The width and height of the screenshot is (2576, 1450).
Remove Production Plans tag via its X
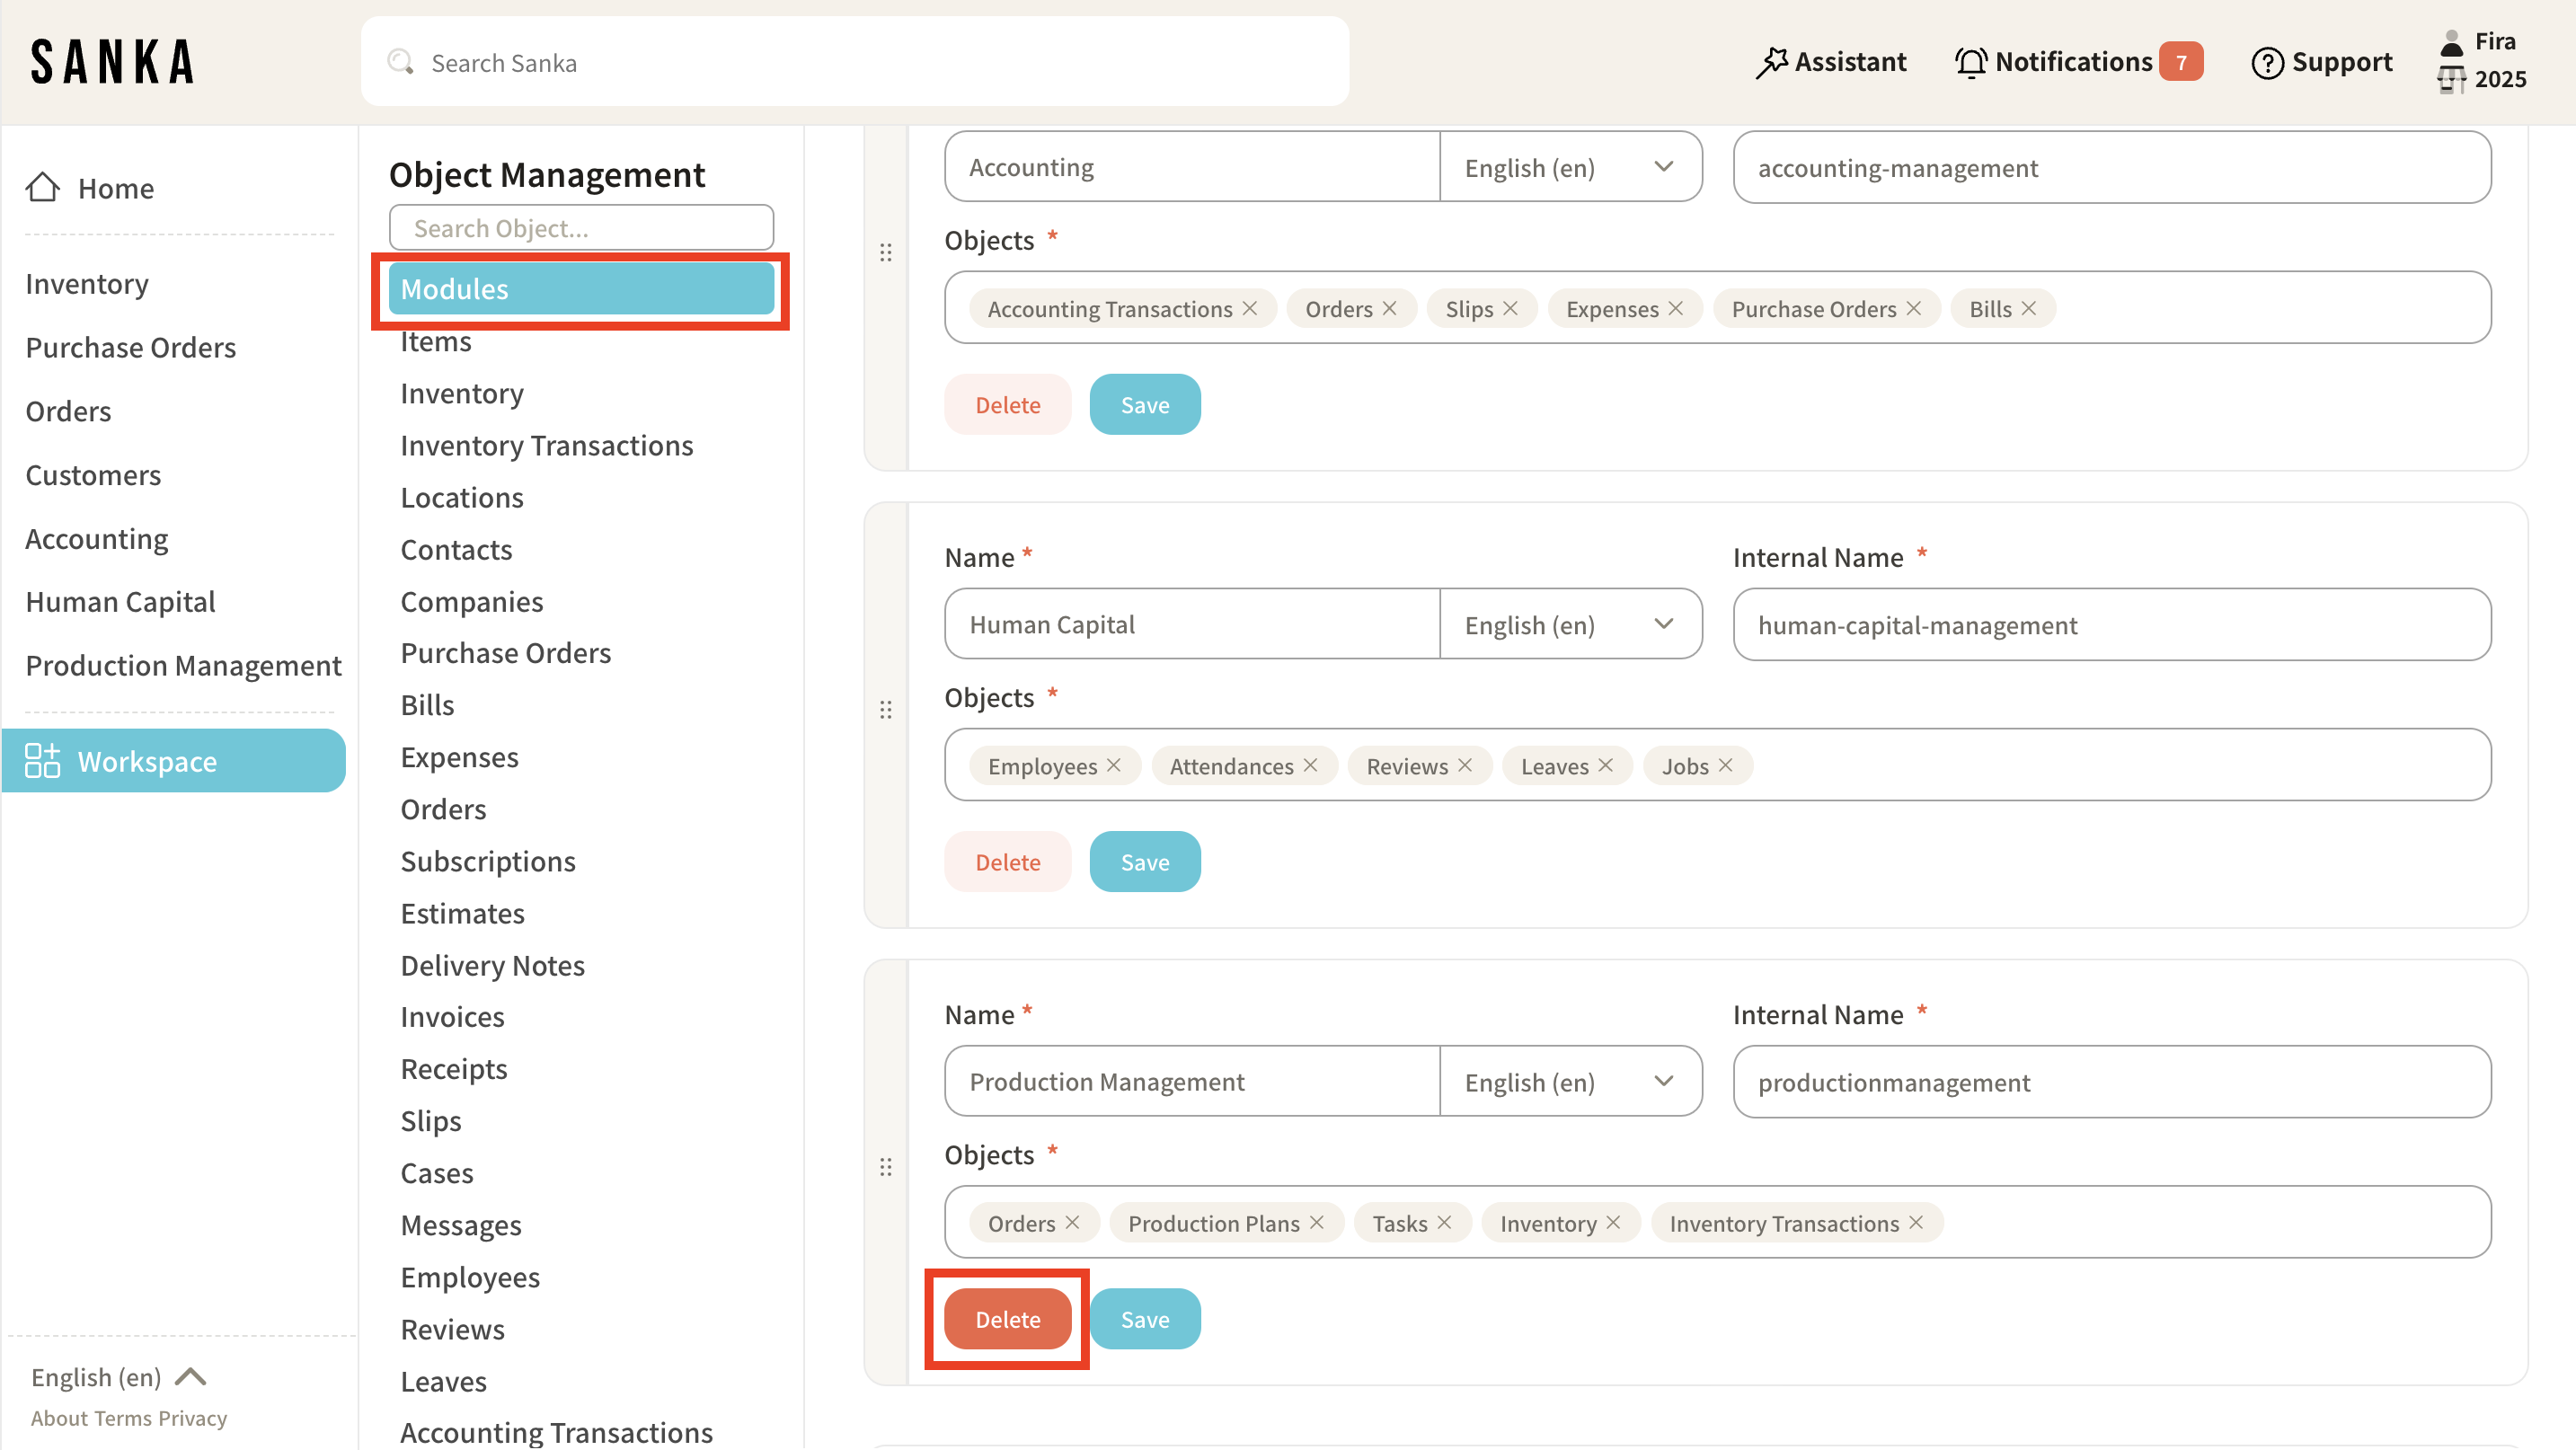tap(1317, 1223)
